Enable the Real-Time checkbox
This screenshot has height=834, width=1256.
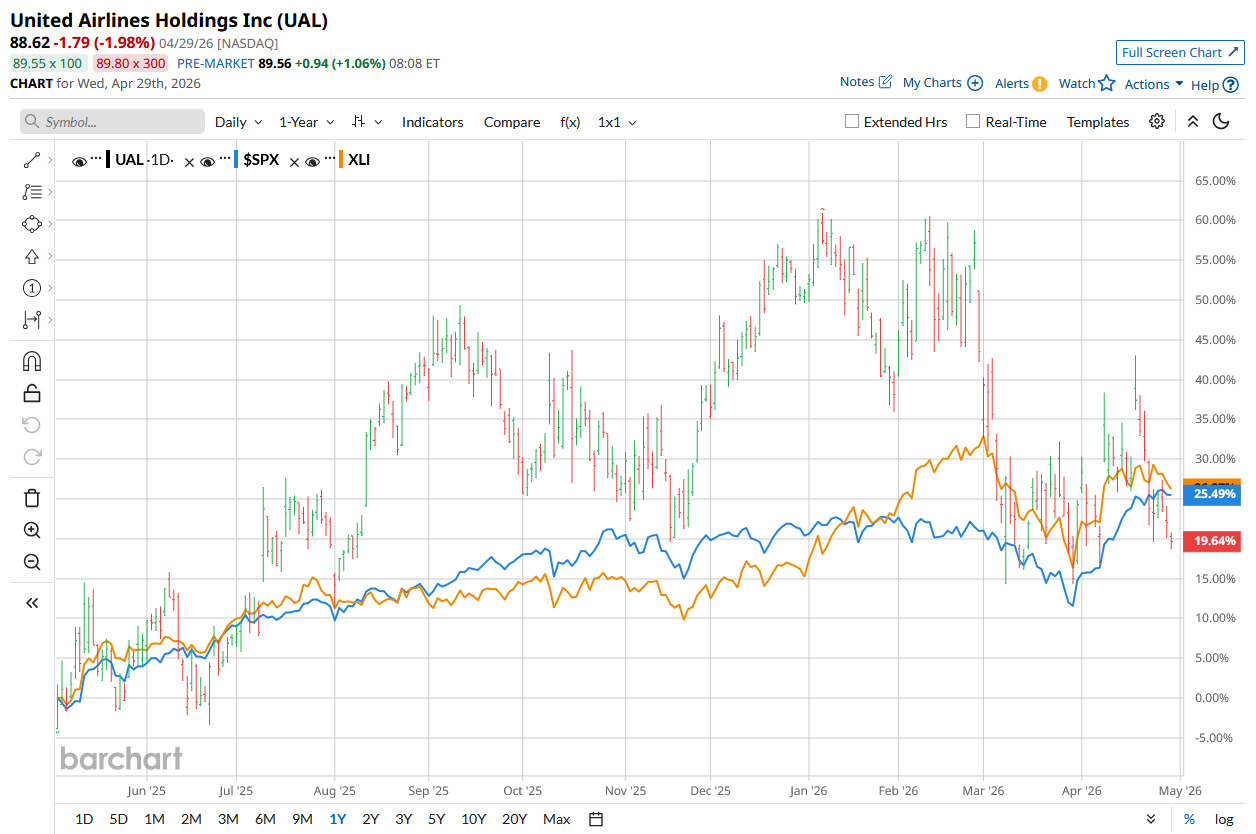click(973, 122)
